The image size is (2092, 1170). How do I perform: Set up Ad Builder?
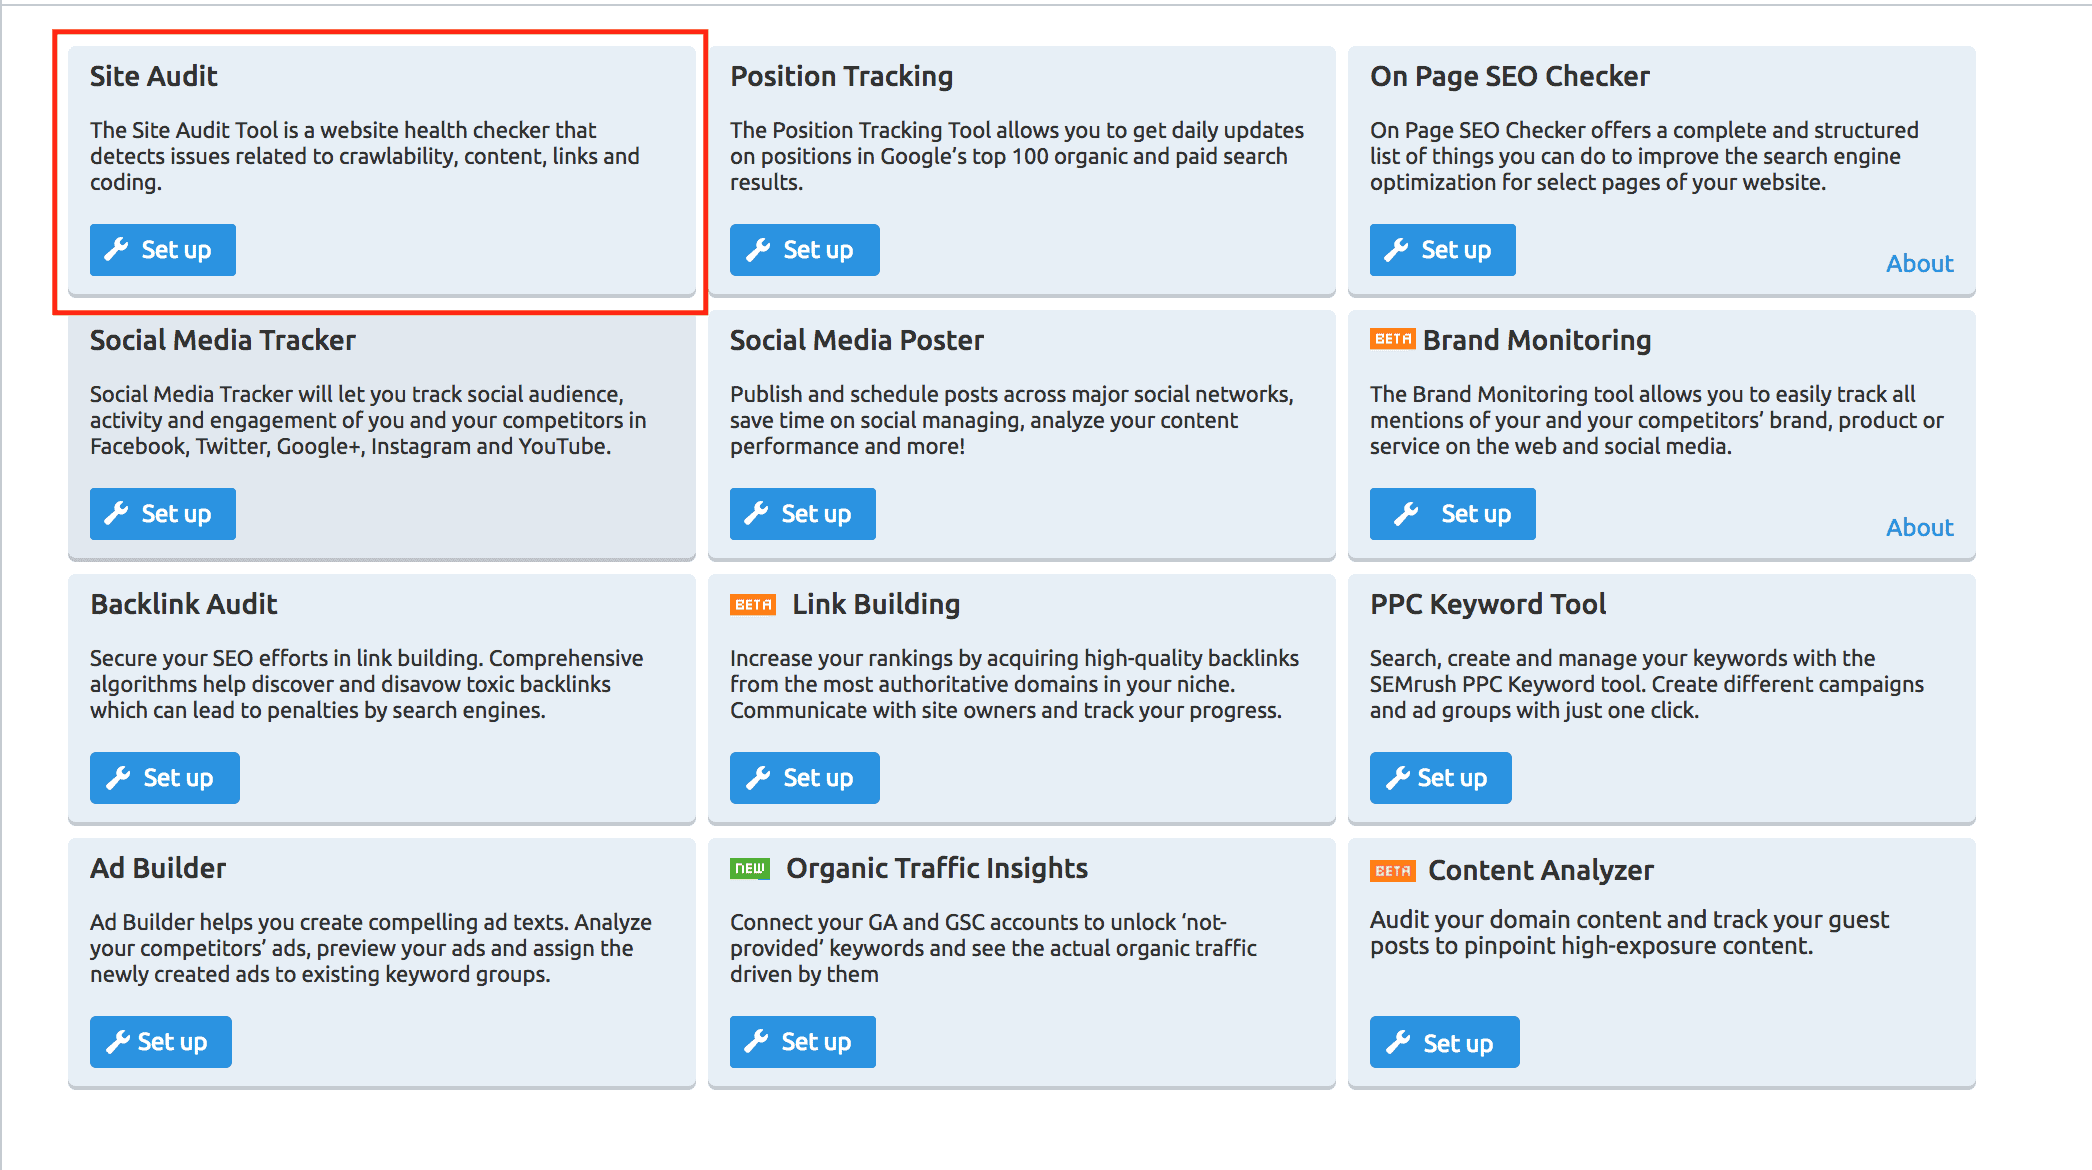[160, 1041]
